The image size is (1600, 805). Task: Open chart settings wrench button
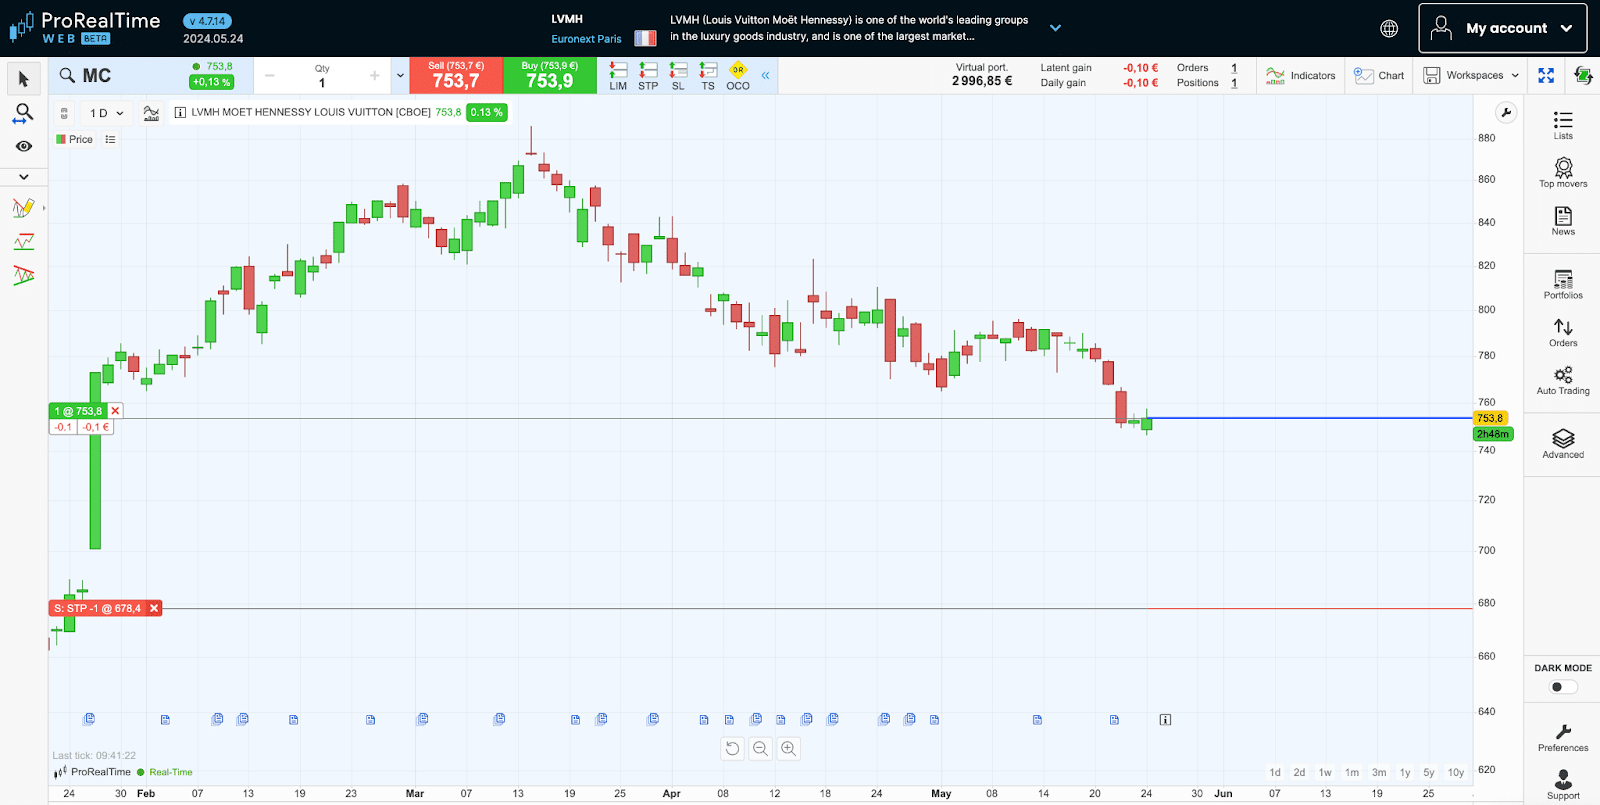click(x=1505, y=112)
